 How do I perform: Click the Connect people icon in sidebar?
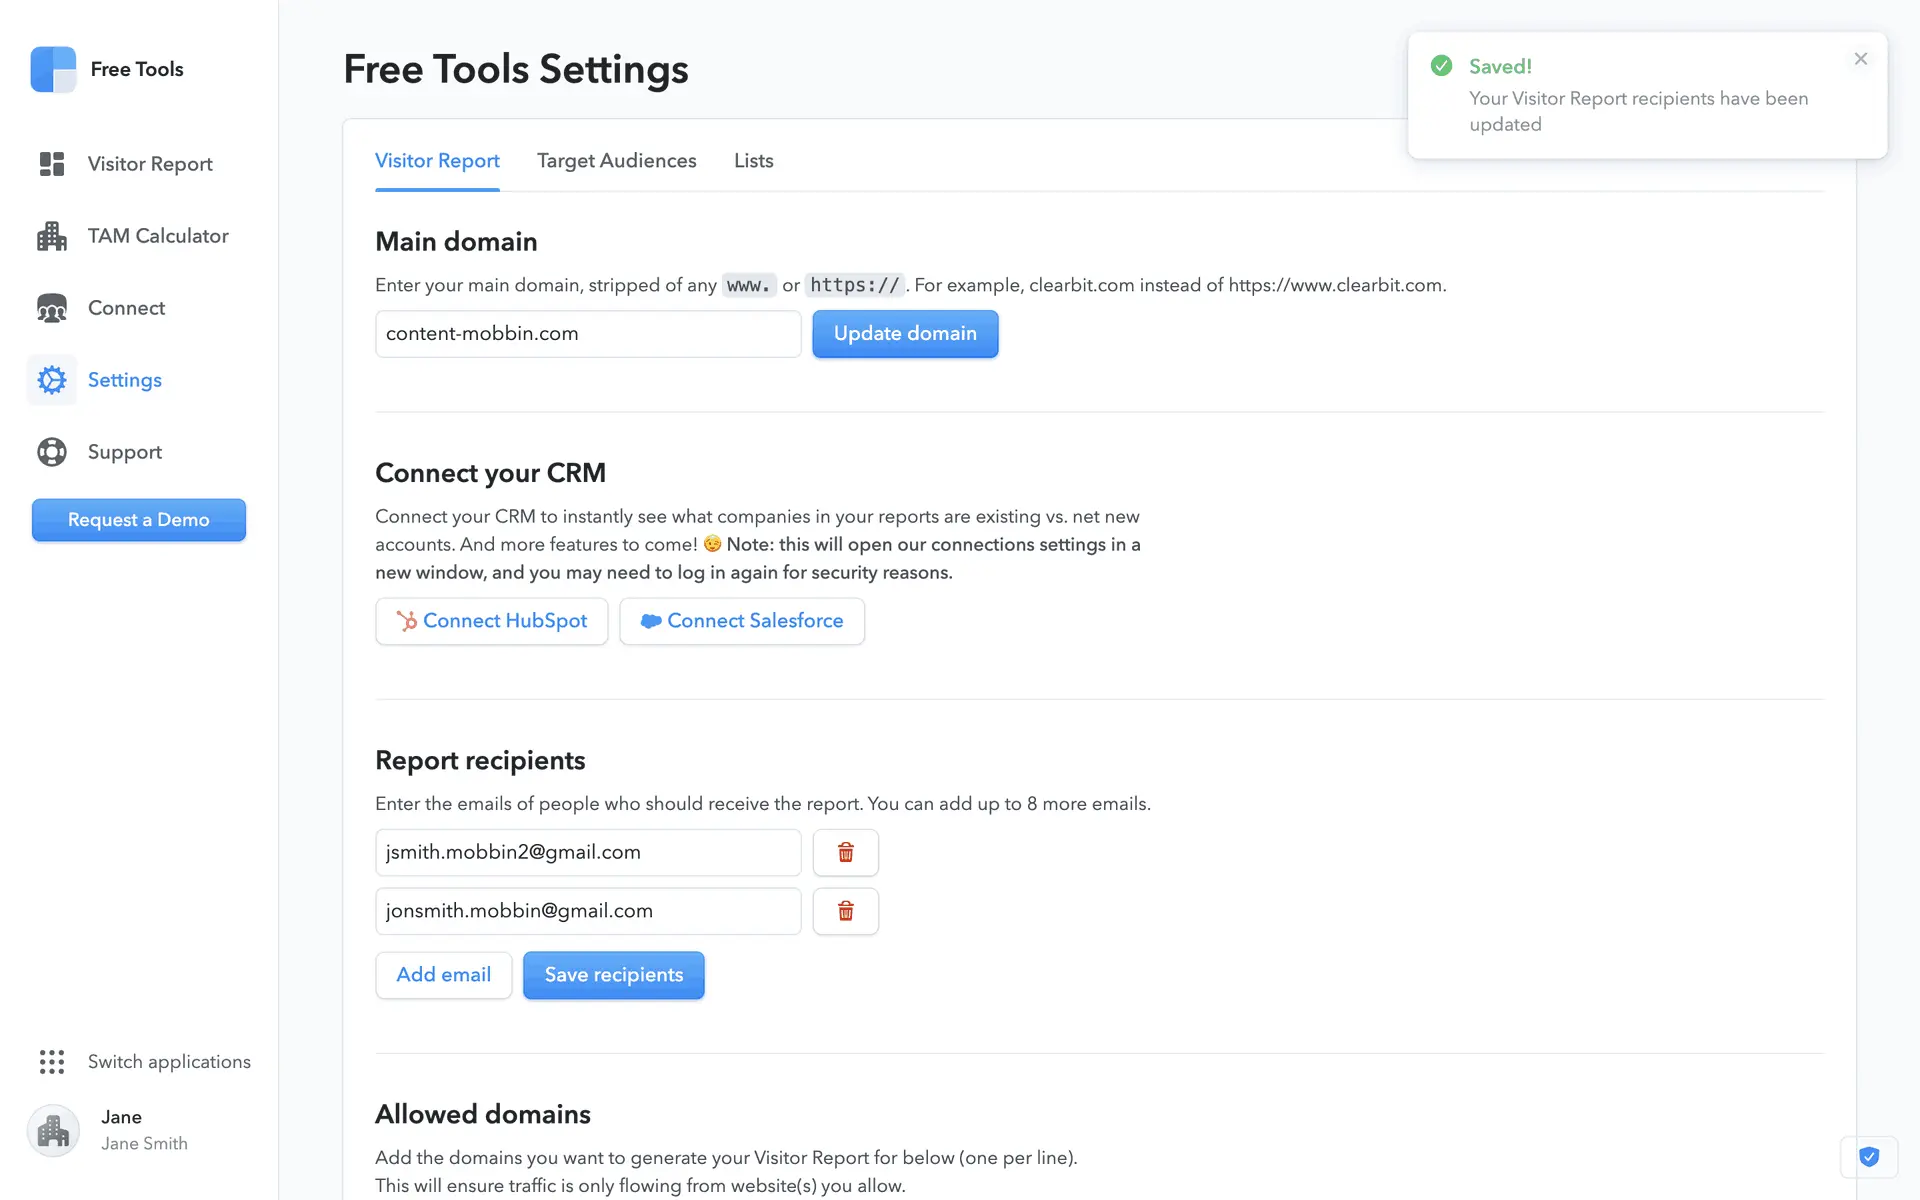52,308
